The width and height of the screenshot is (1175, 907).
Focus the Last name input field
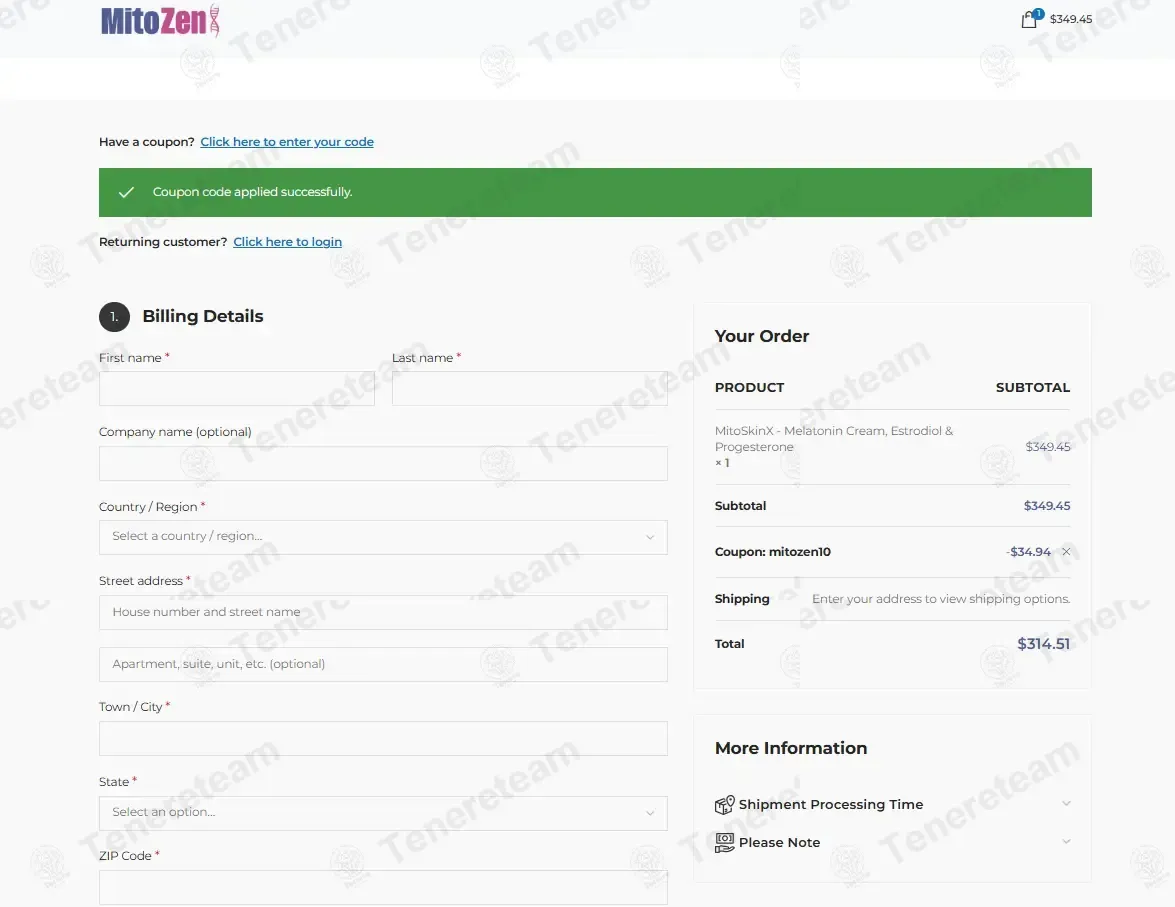tap(530, 388)
